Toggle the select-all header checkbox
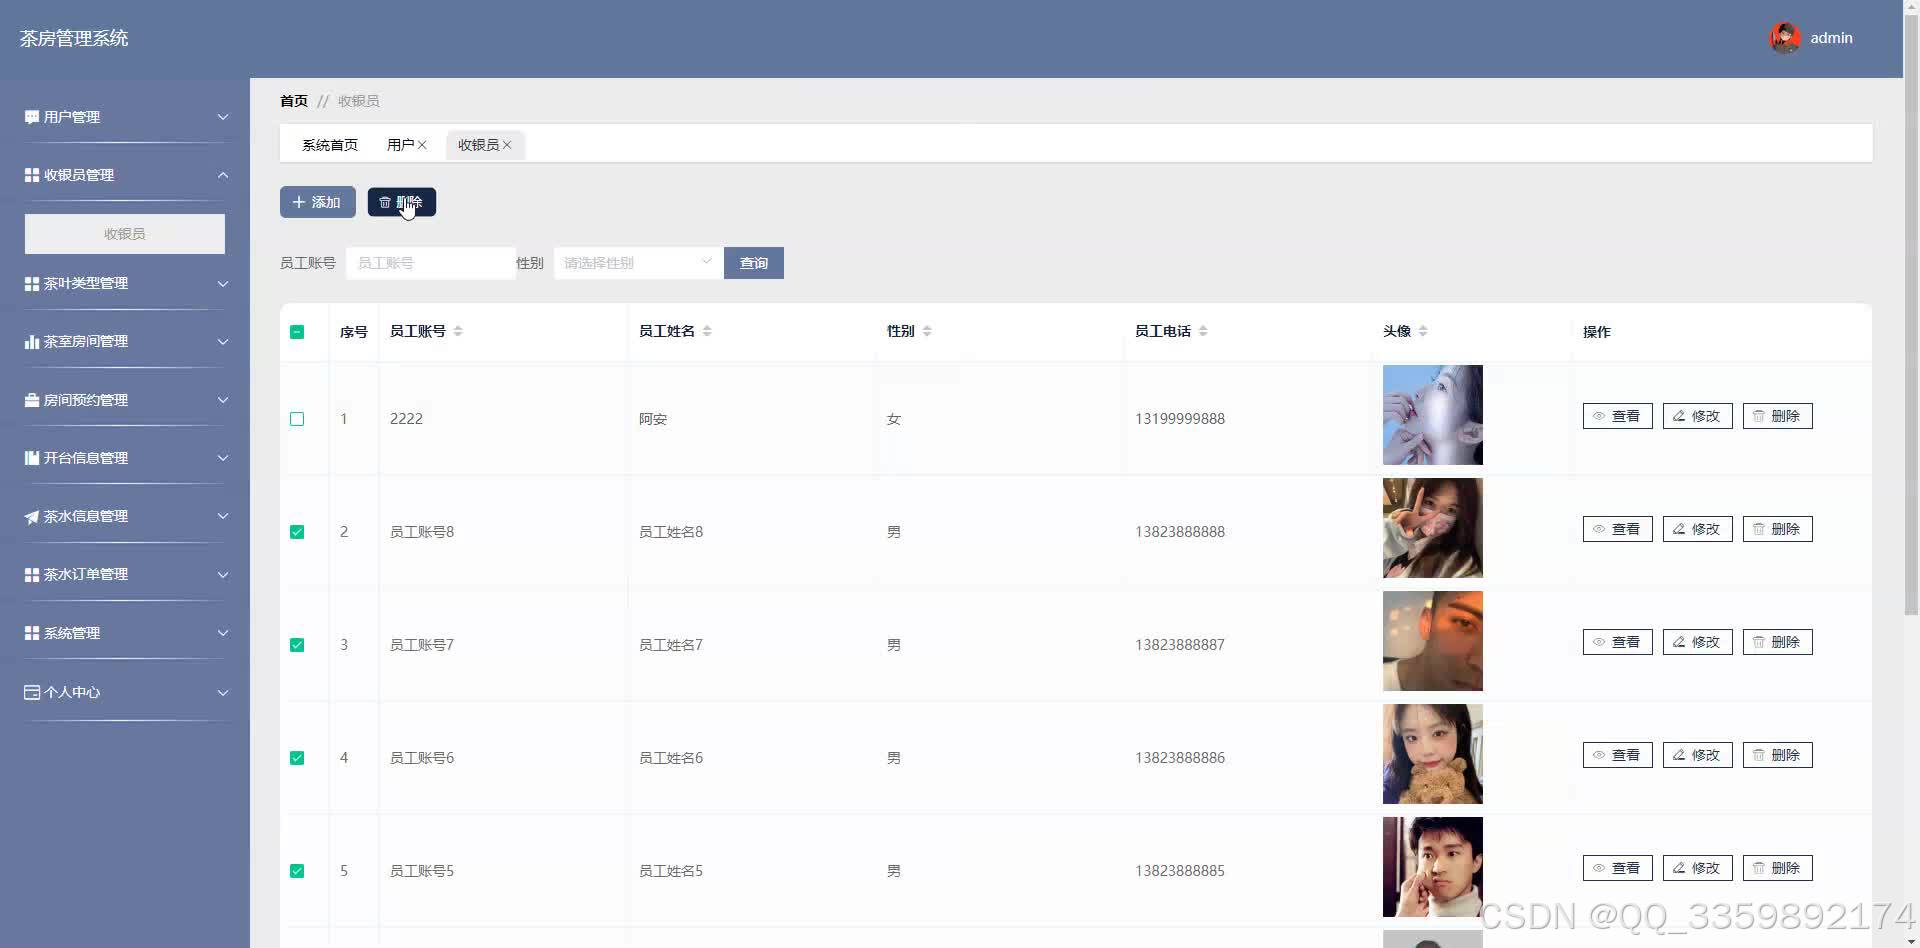Viewport: 1920px width, 948px height. click(297, 332)
